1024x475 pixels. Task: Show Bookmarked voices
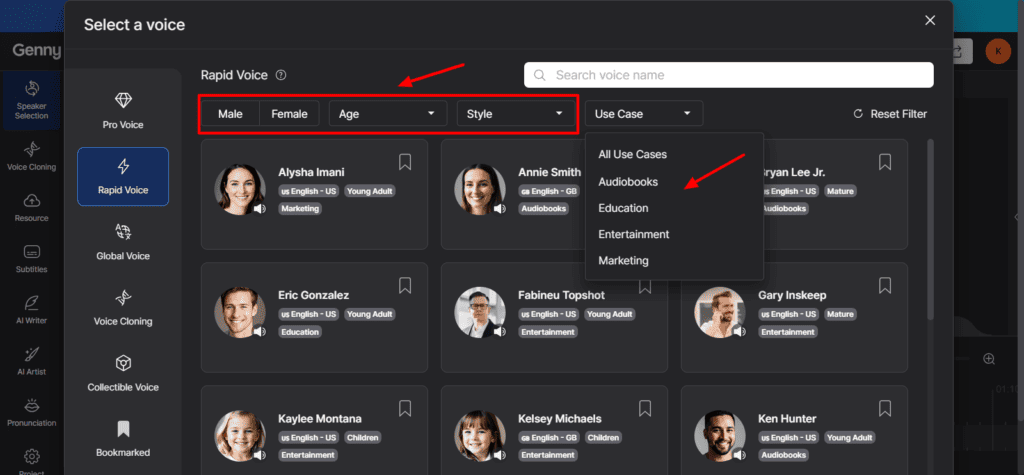pos(123,438)
